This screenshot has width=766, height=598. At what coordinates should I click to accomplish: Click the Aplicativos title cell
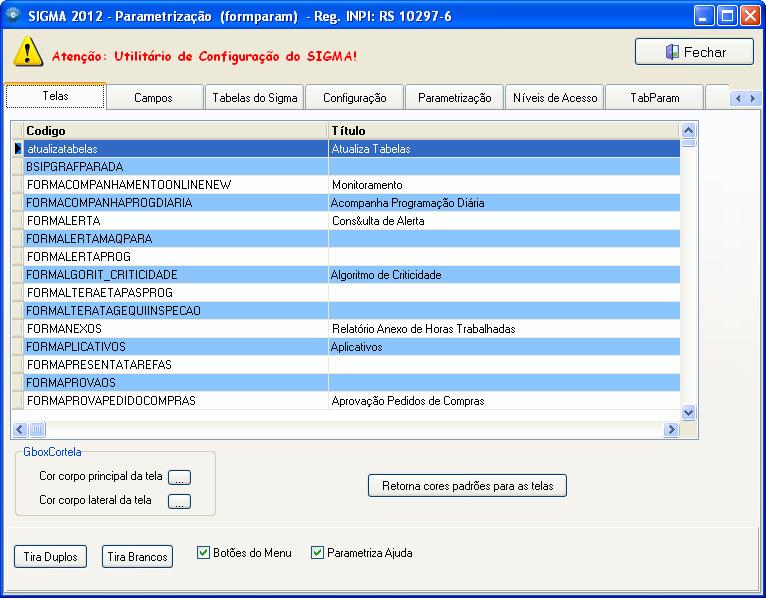pos(504,347)
